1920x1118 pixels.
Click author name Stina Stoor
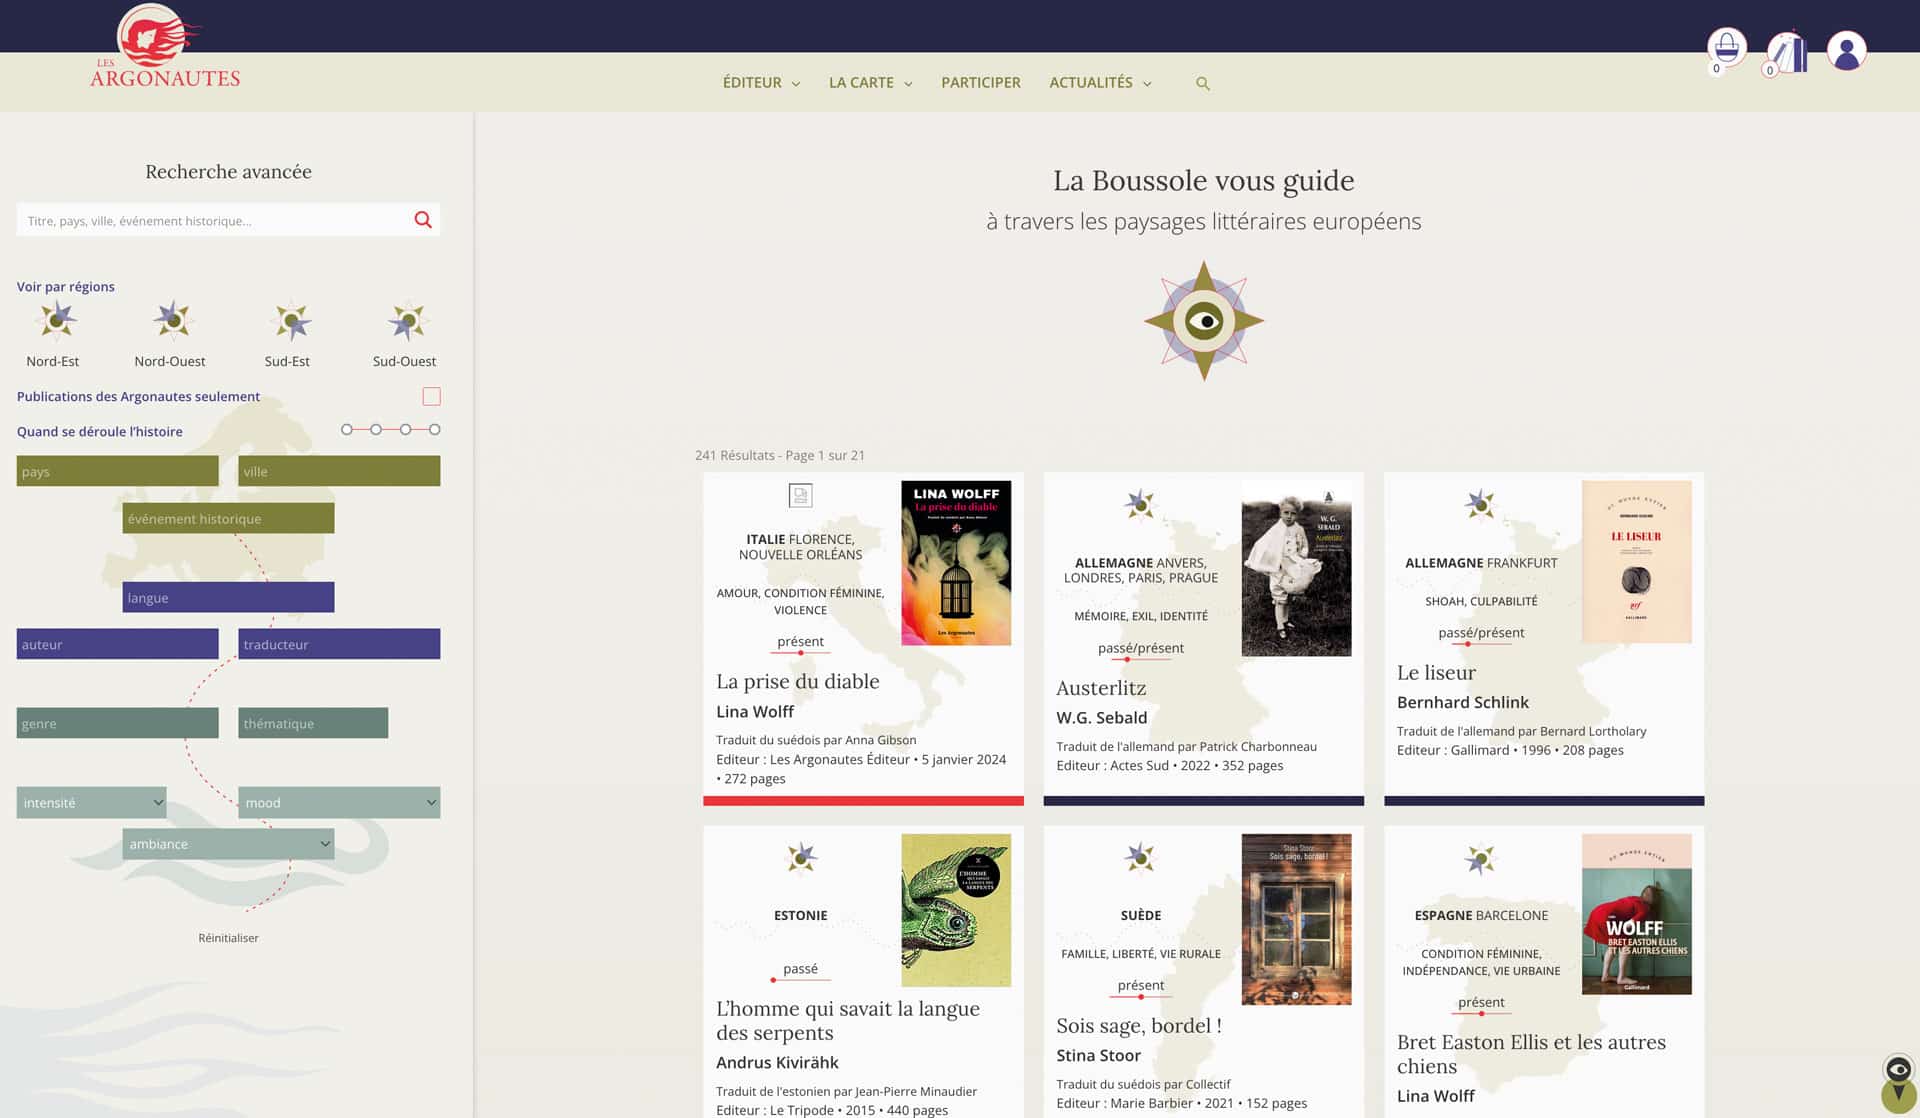click(1098, 1056)
